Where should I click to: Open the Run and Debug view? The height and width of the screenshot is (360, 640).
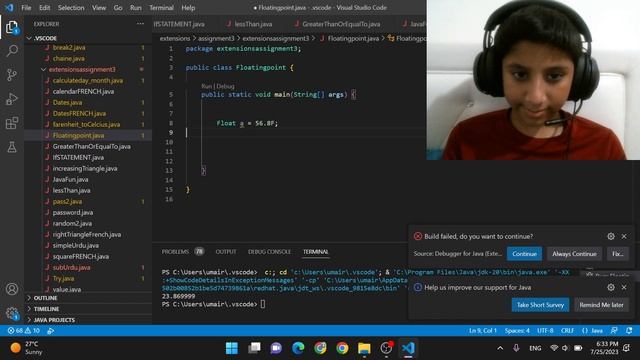pos(12,99)
